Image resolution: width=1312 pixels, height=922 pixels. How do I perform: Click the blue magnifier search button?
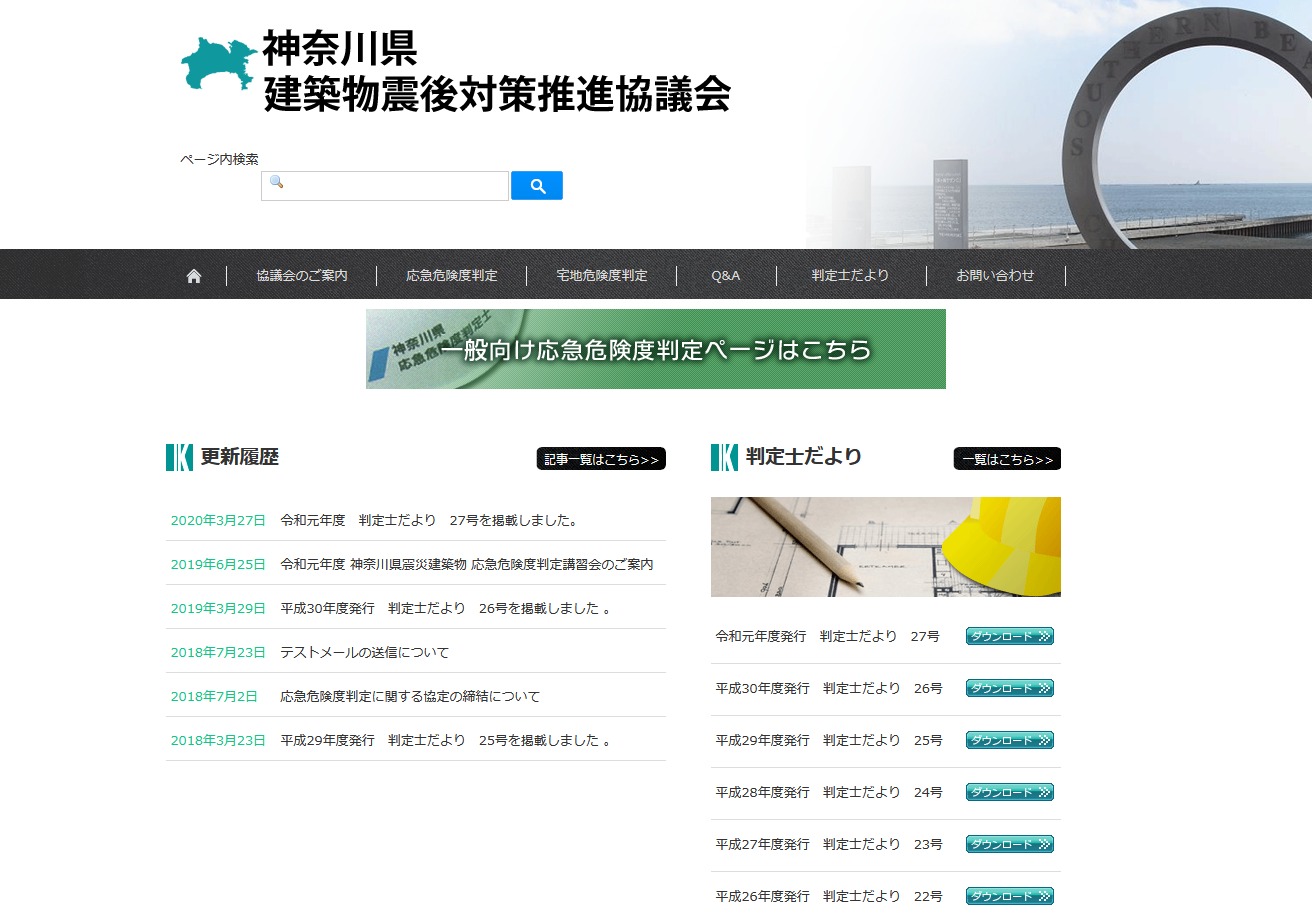click(537, 186)
